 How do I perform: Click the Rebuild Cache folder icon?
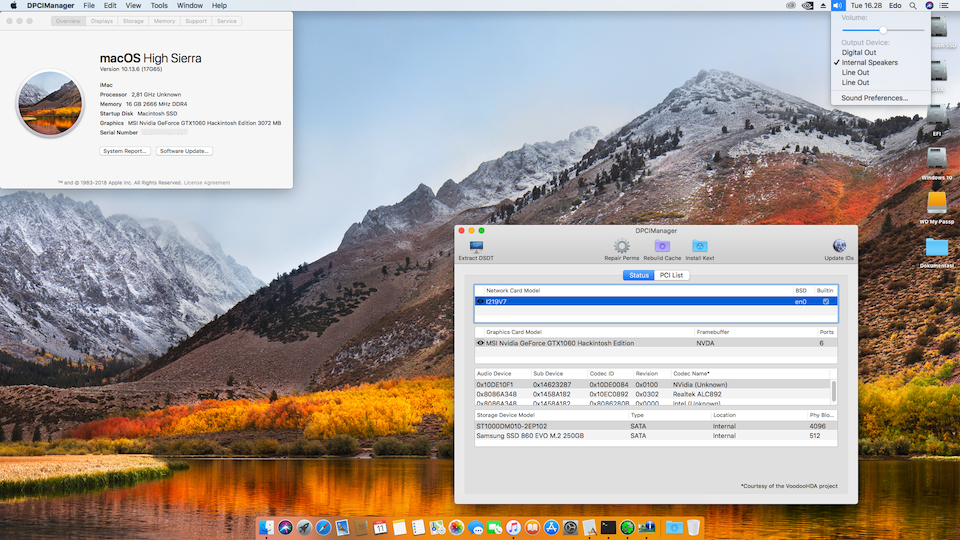tap(661, 246)
